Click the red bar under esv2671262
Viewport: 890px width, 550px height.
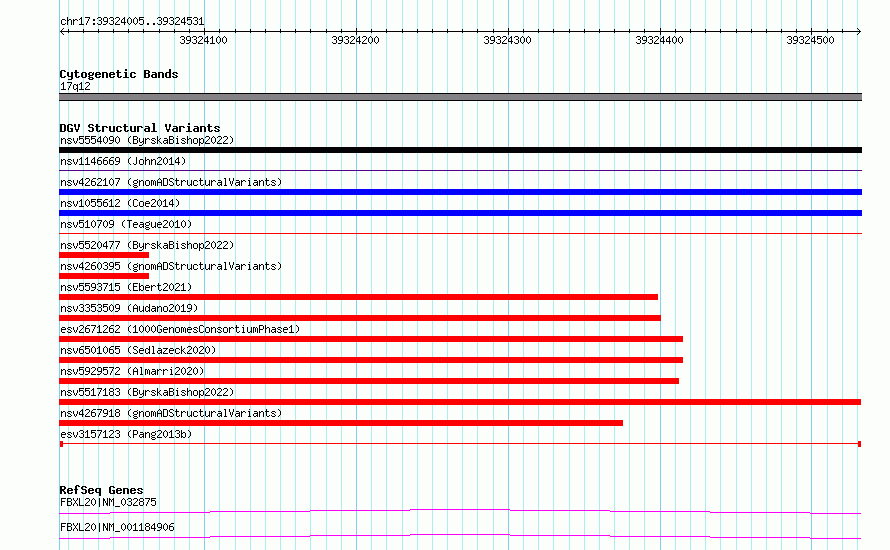[x=371, y=339]
